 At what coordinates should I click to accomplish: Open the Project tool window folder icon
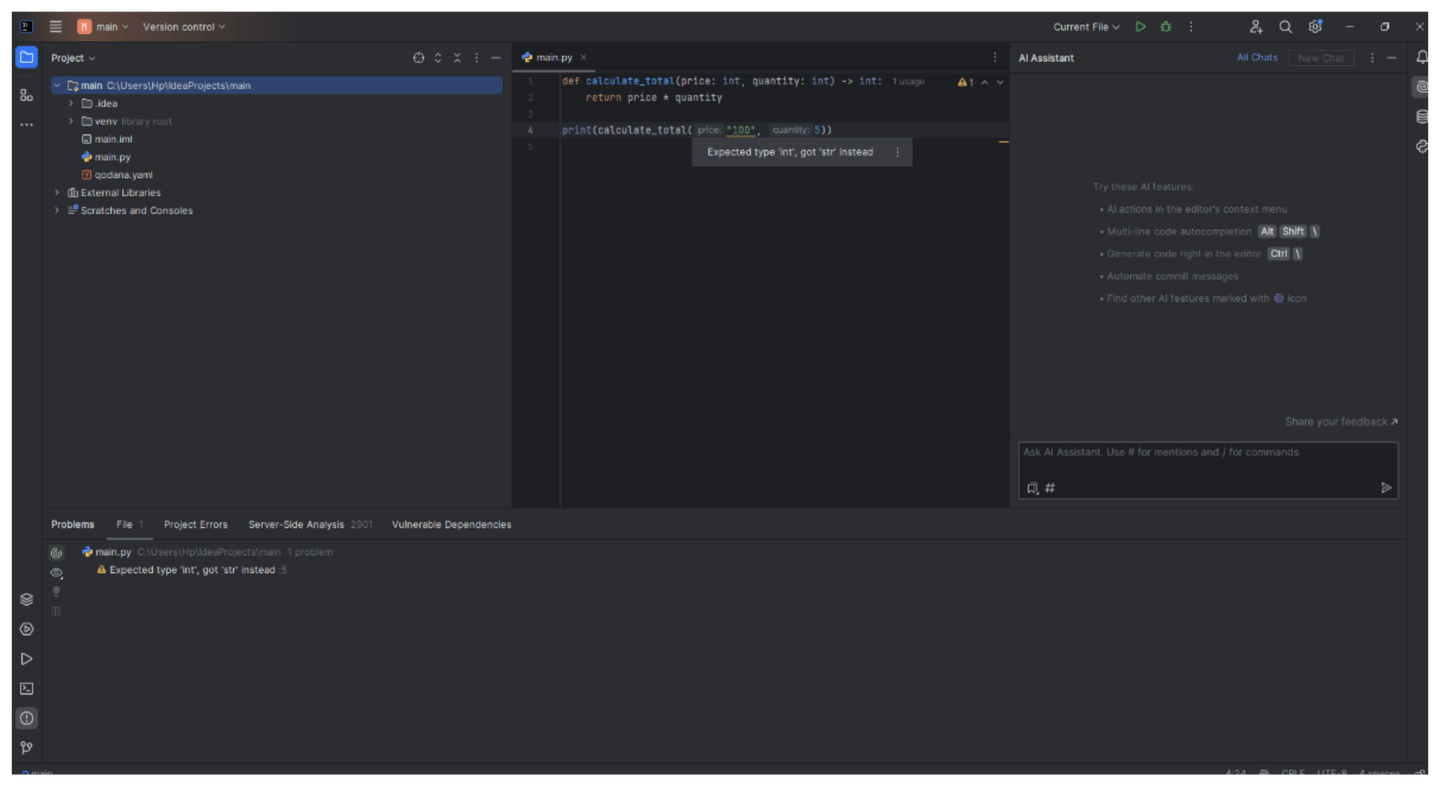click(27, 57)
